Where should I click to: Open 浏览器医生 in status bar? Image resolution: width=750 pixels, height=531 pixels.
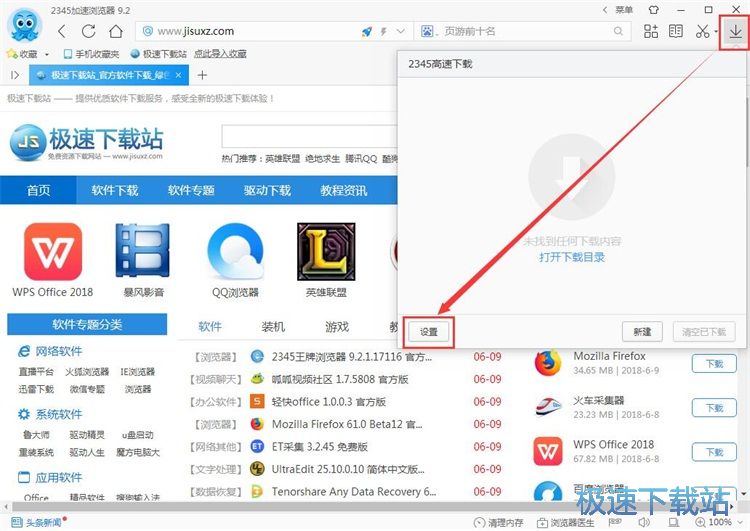coord(565,522)
